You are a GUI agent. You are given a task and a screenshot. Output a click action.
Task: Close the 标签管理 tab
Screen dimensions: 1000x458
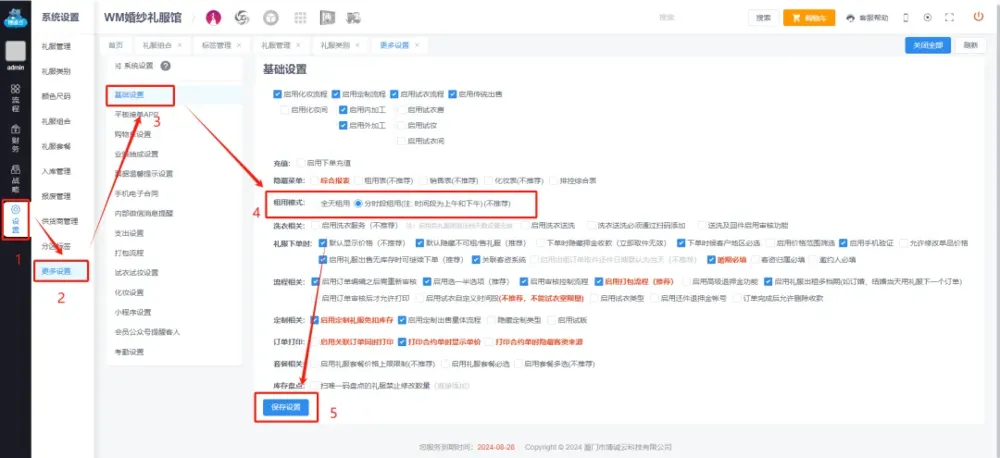tap(239, 45)
